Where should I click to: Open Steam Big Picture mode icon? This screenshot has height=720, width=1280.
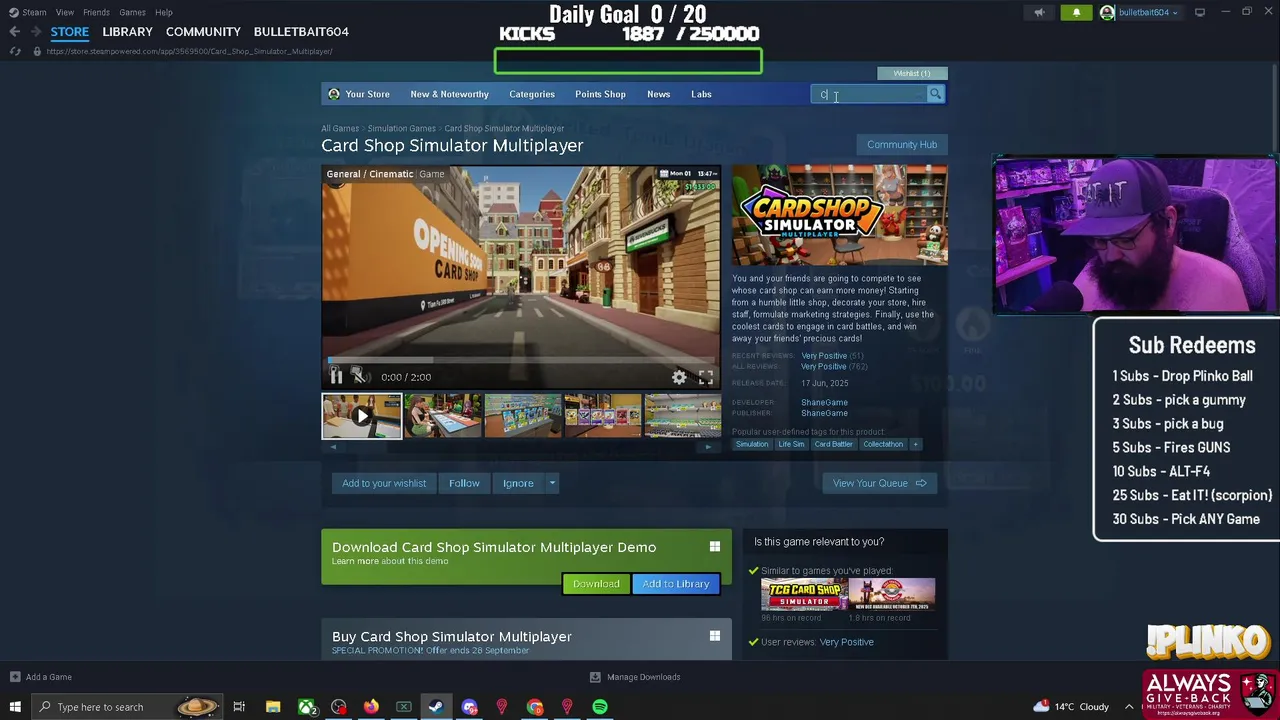click(1200, 12)
